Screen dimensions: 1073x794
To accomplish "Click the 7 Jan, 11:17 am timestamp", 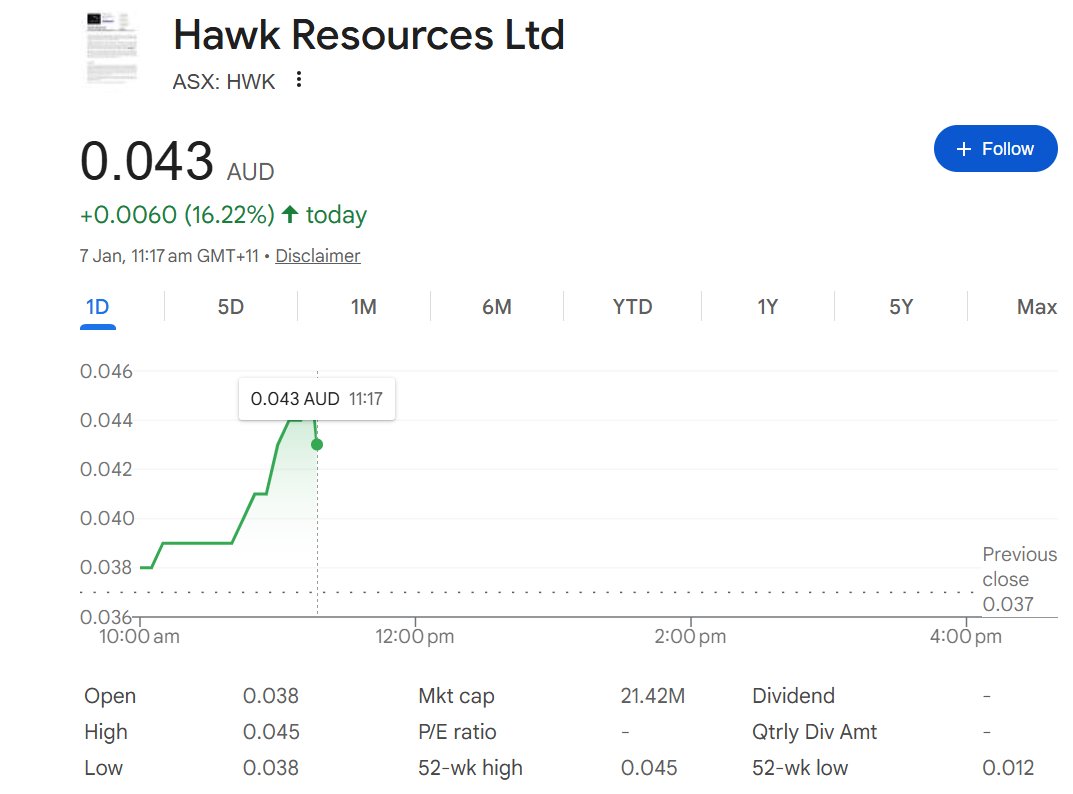I will click(170, 256).
